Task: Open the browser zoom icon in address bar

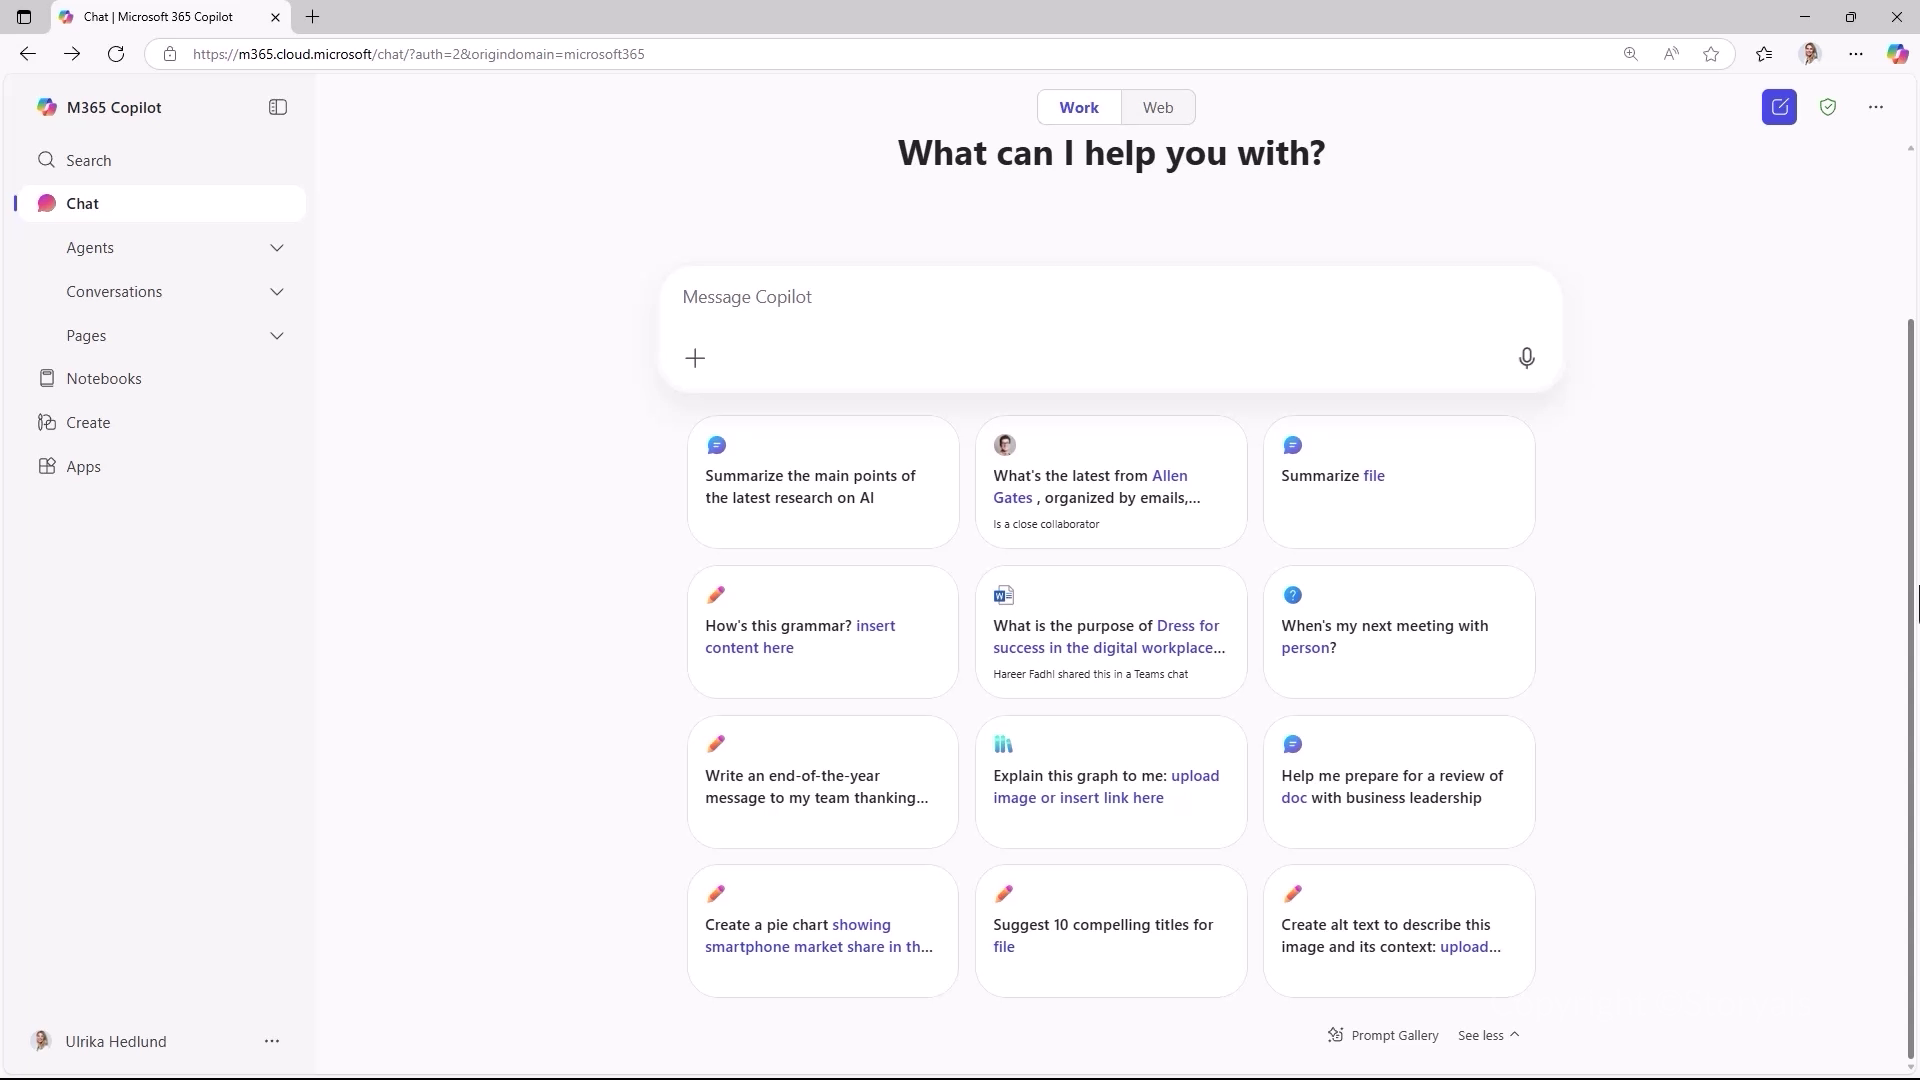Action: pyautogui.click(x=1630, y=54)
